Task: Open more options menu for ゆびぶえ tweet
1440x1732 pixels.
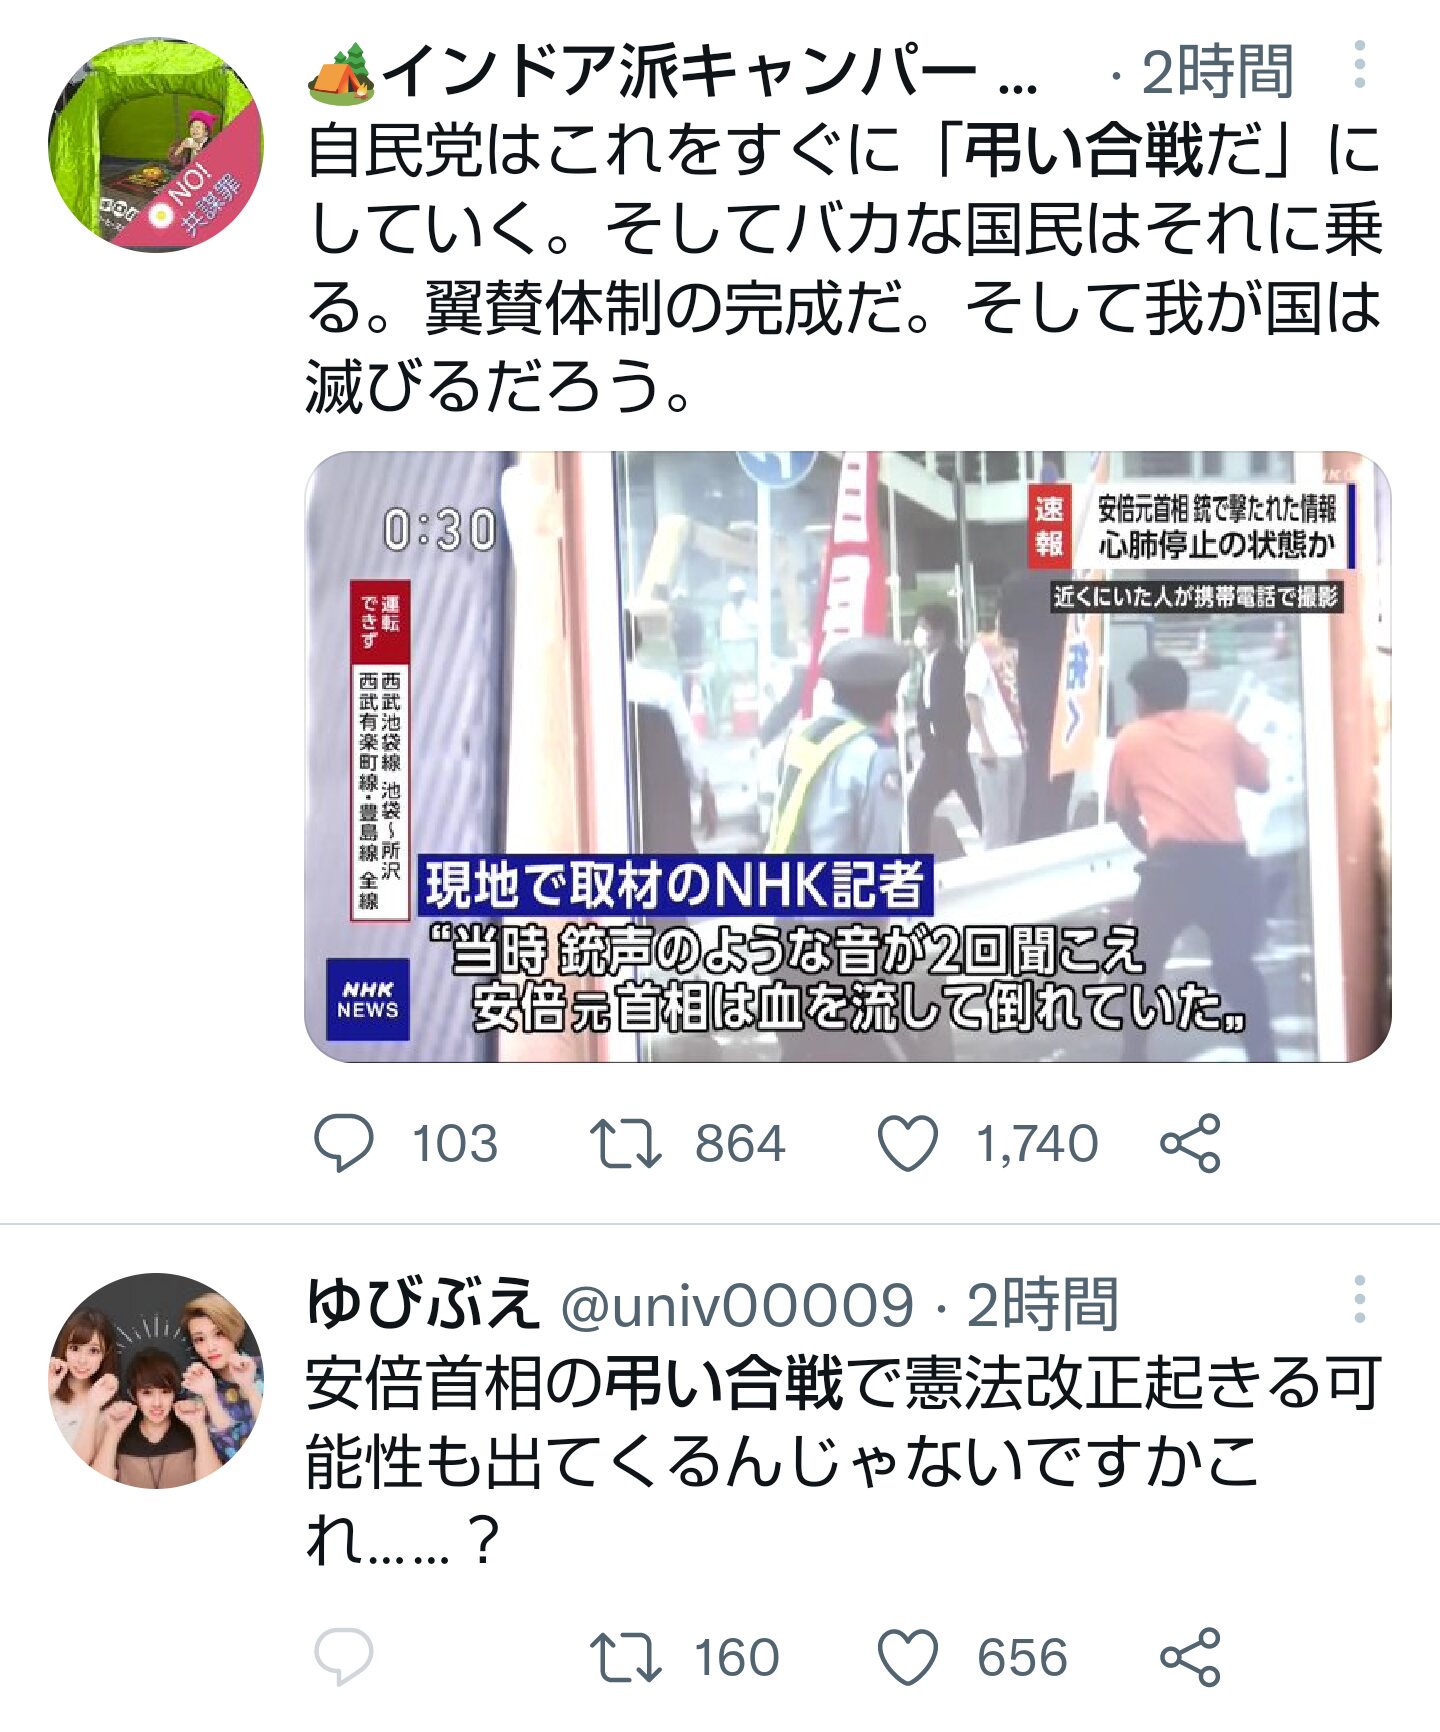Action: click(x=1359, y=1299)
